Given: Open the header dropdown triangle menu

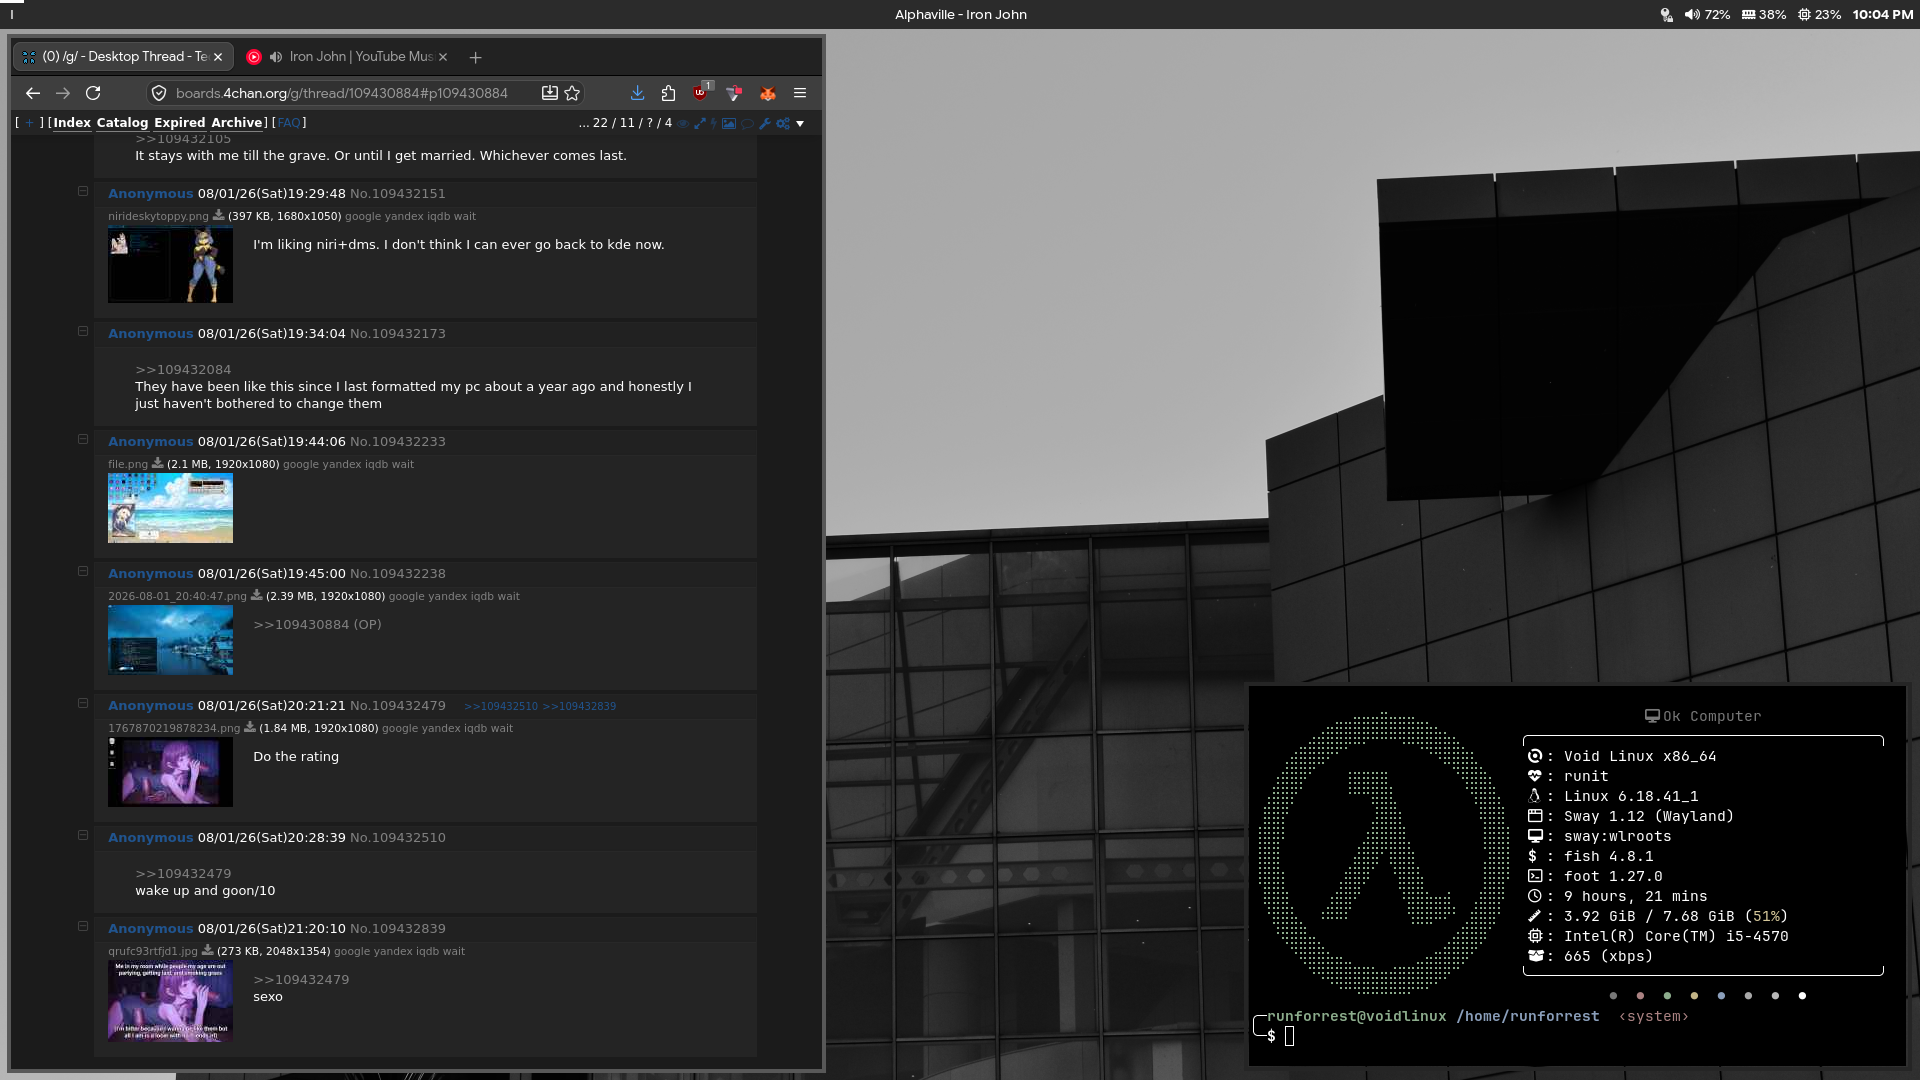Looking at the screenshot, I should (800, 124).
